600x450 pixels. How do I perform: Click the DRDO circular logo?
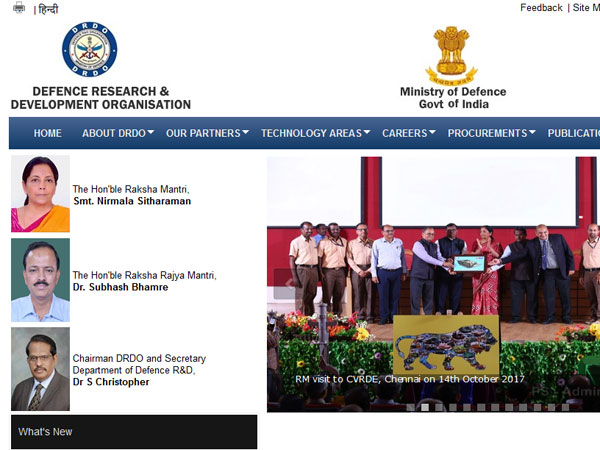(90, 50)
